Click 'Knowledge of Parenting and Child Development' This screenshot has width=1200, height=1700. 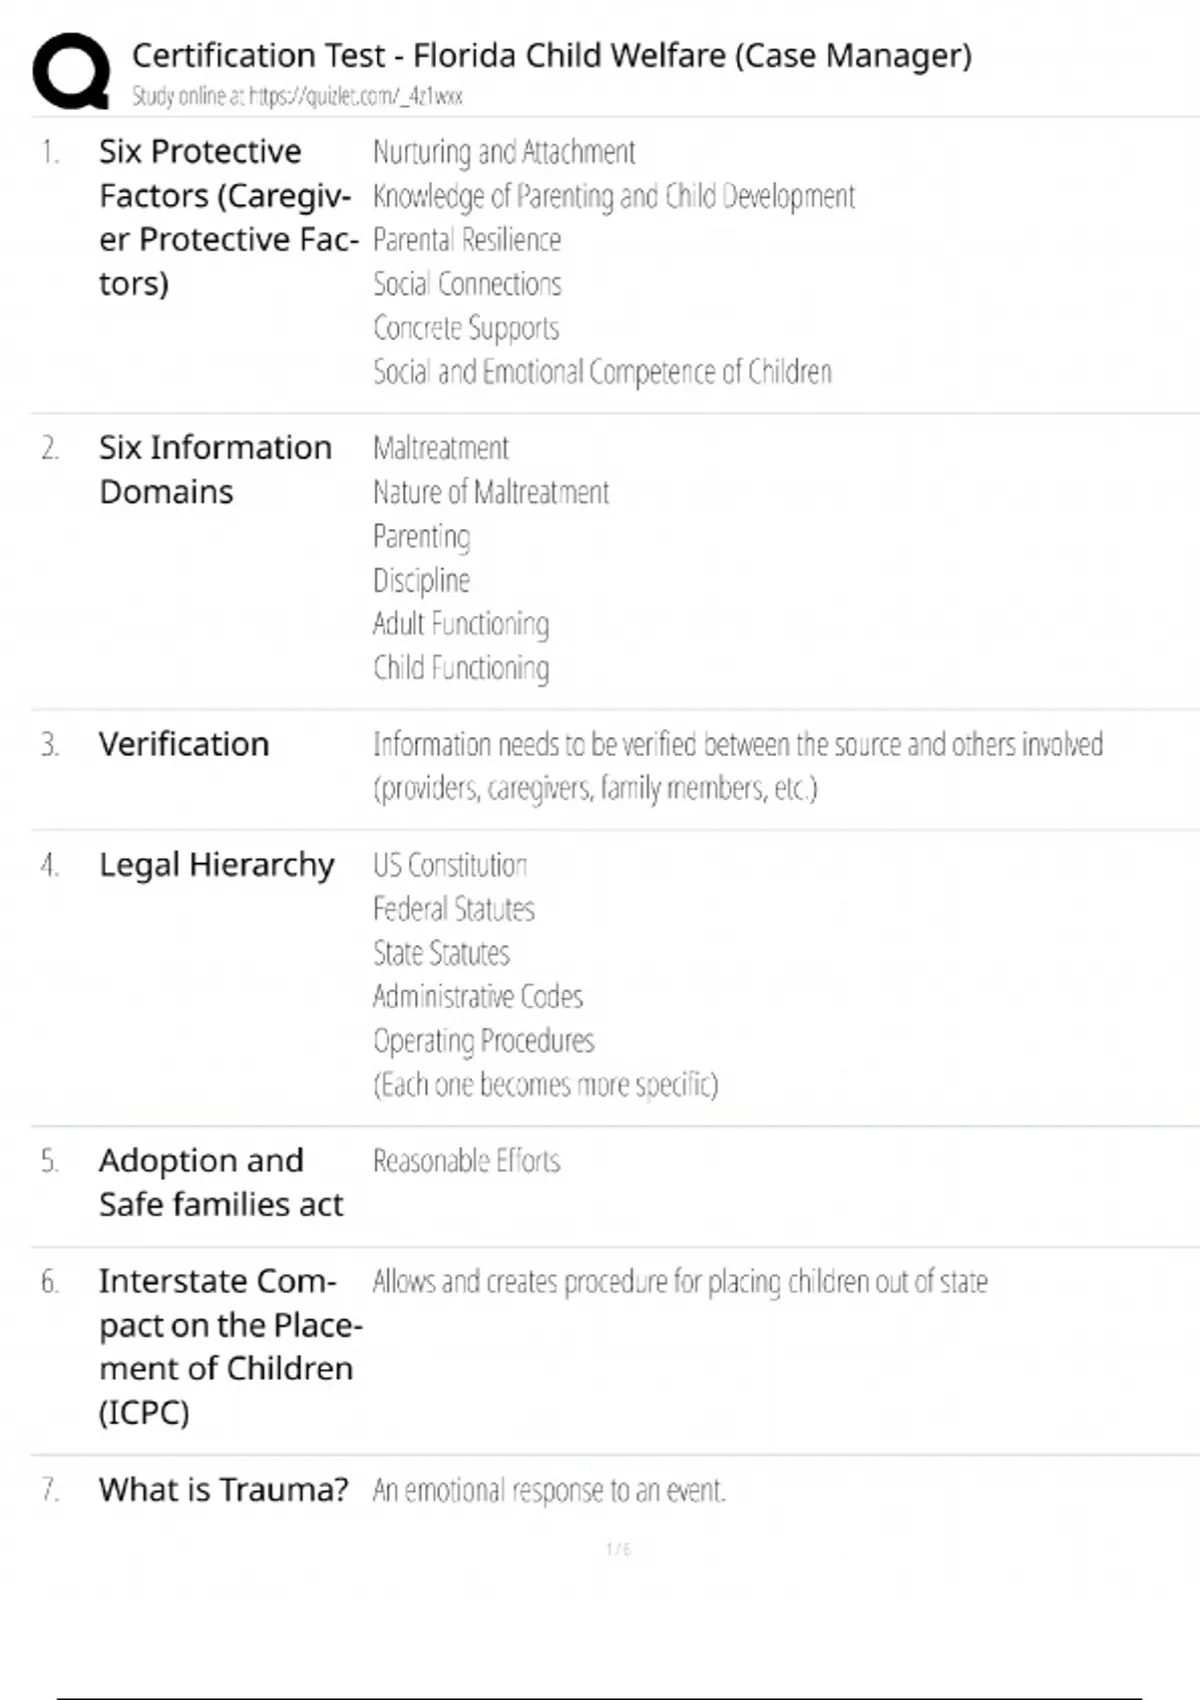pos(614,196)
